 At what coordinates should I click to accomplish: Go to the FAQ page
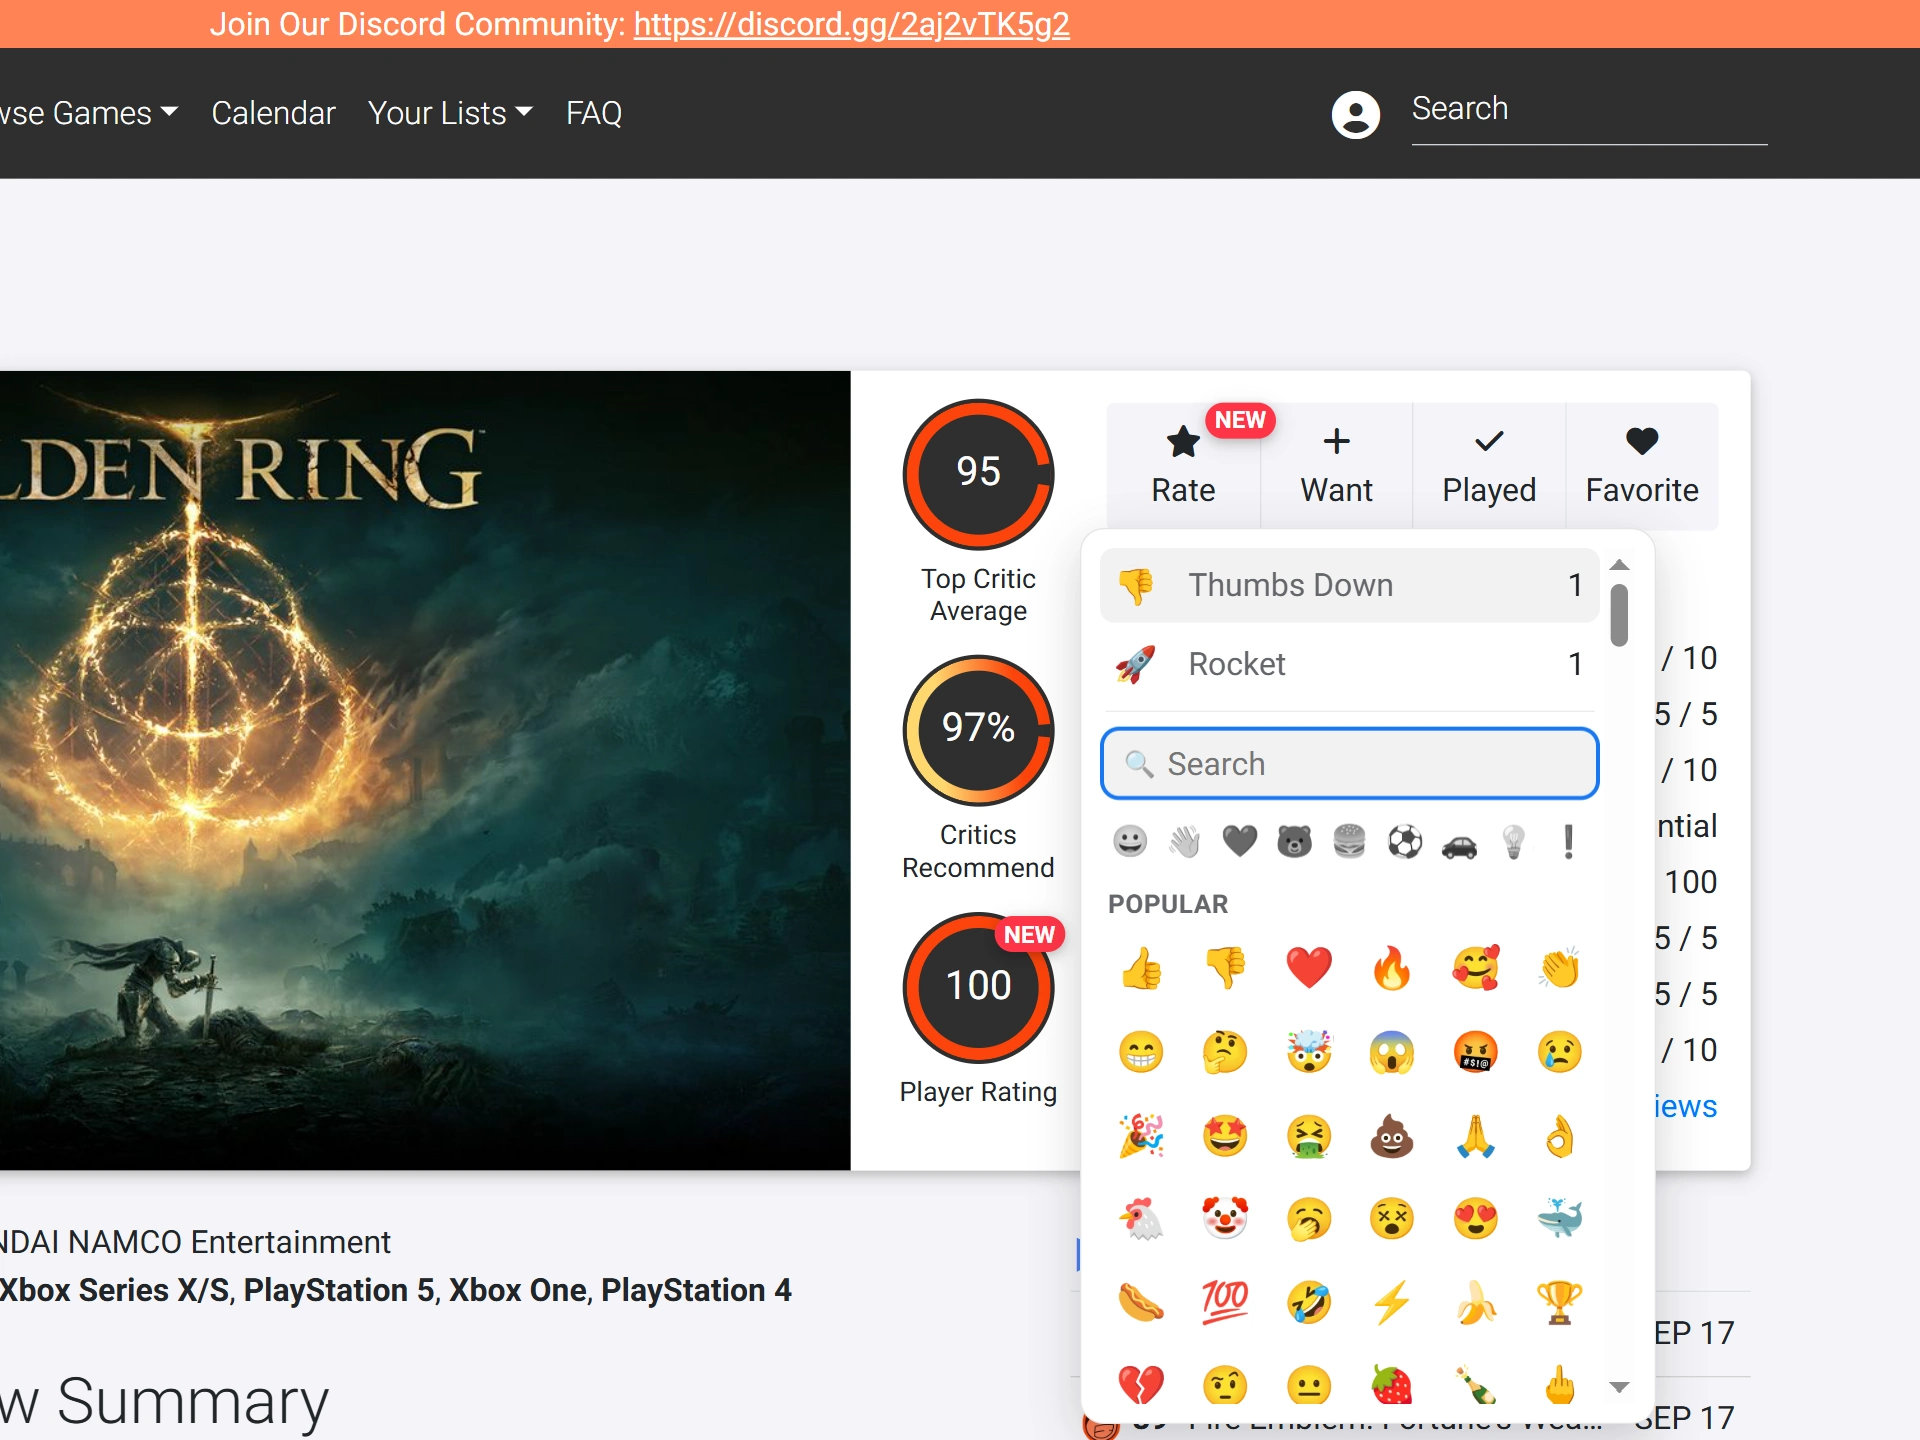coord(594,113)
